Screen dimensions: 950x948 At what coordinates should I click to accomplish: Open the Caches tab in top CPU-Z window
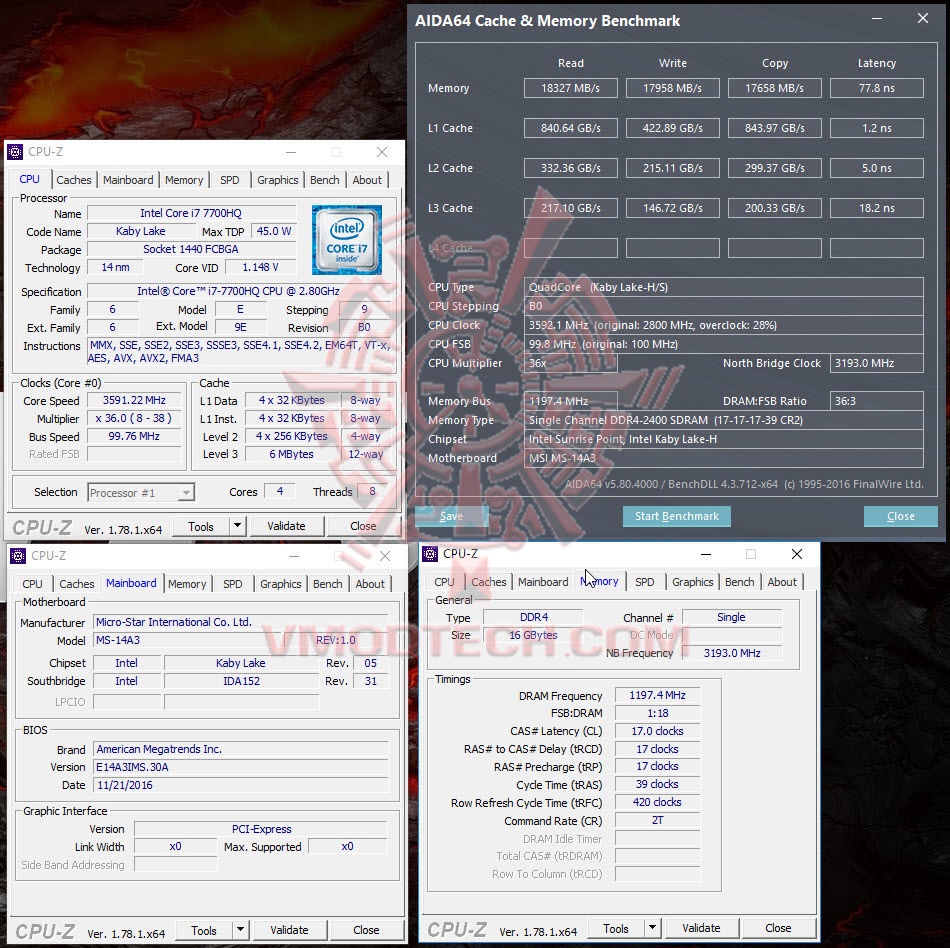73,180
